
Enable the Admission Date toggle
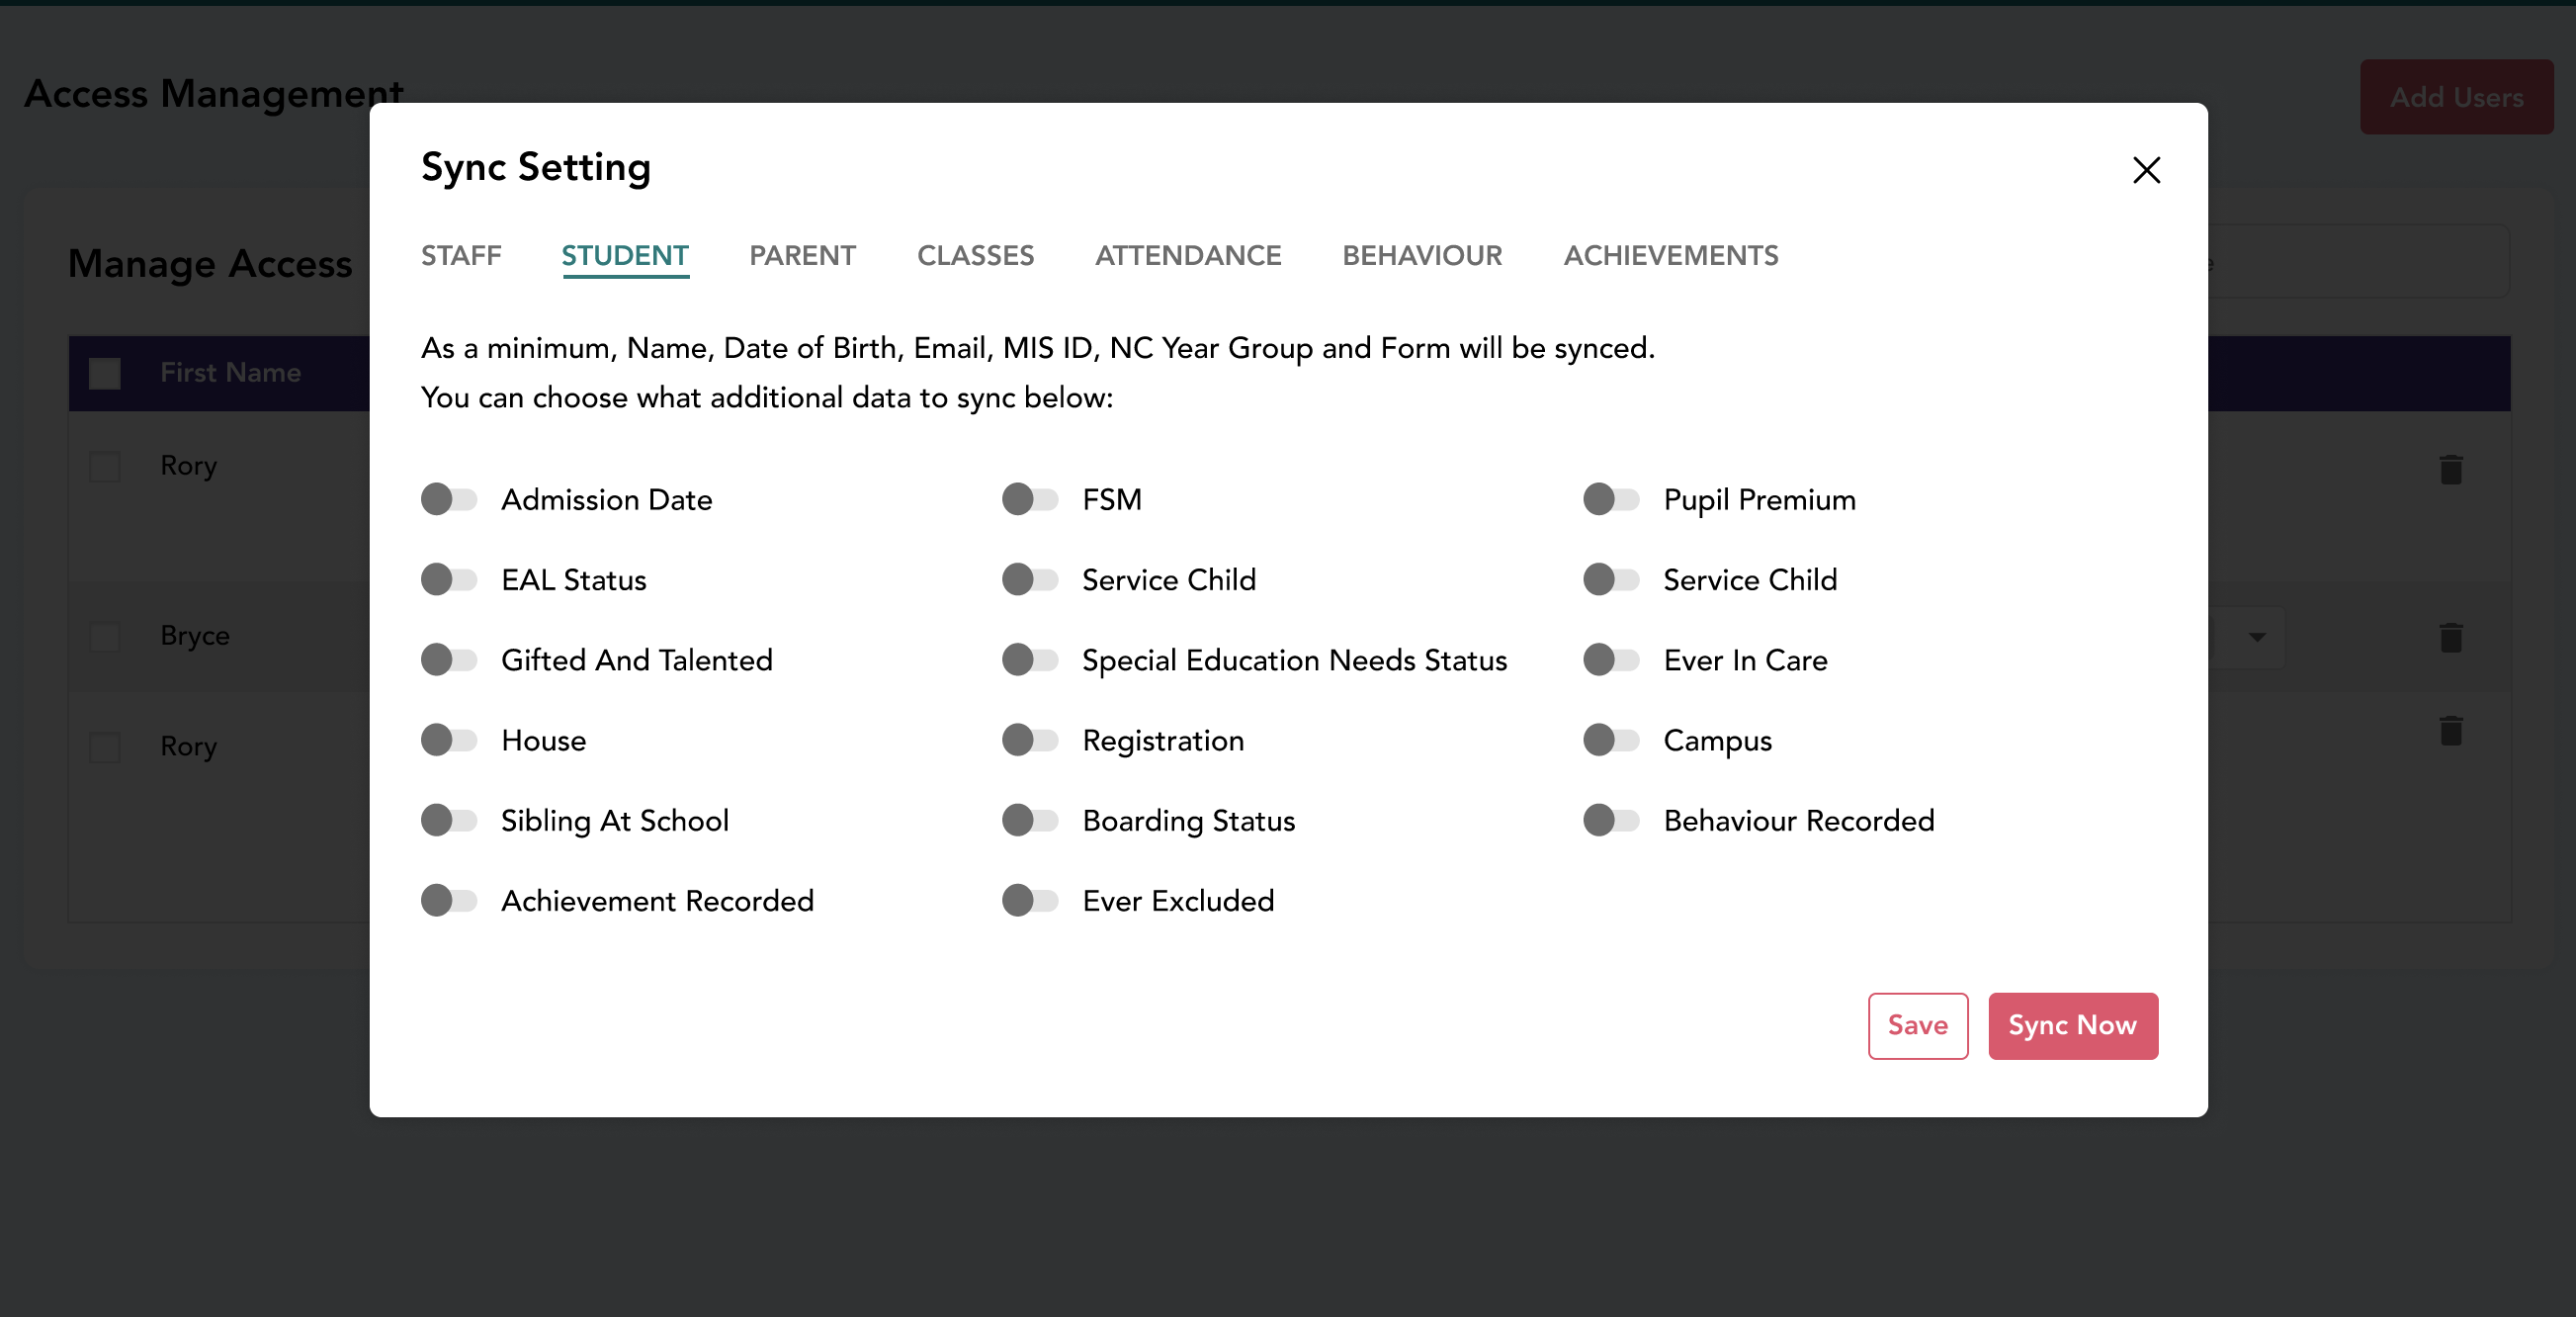click(448, 499)
